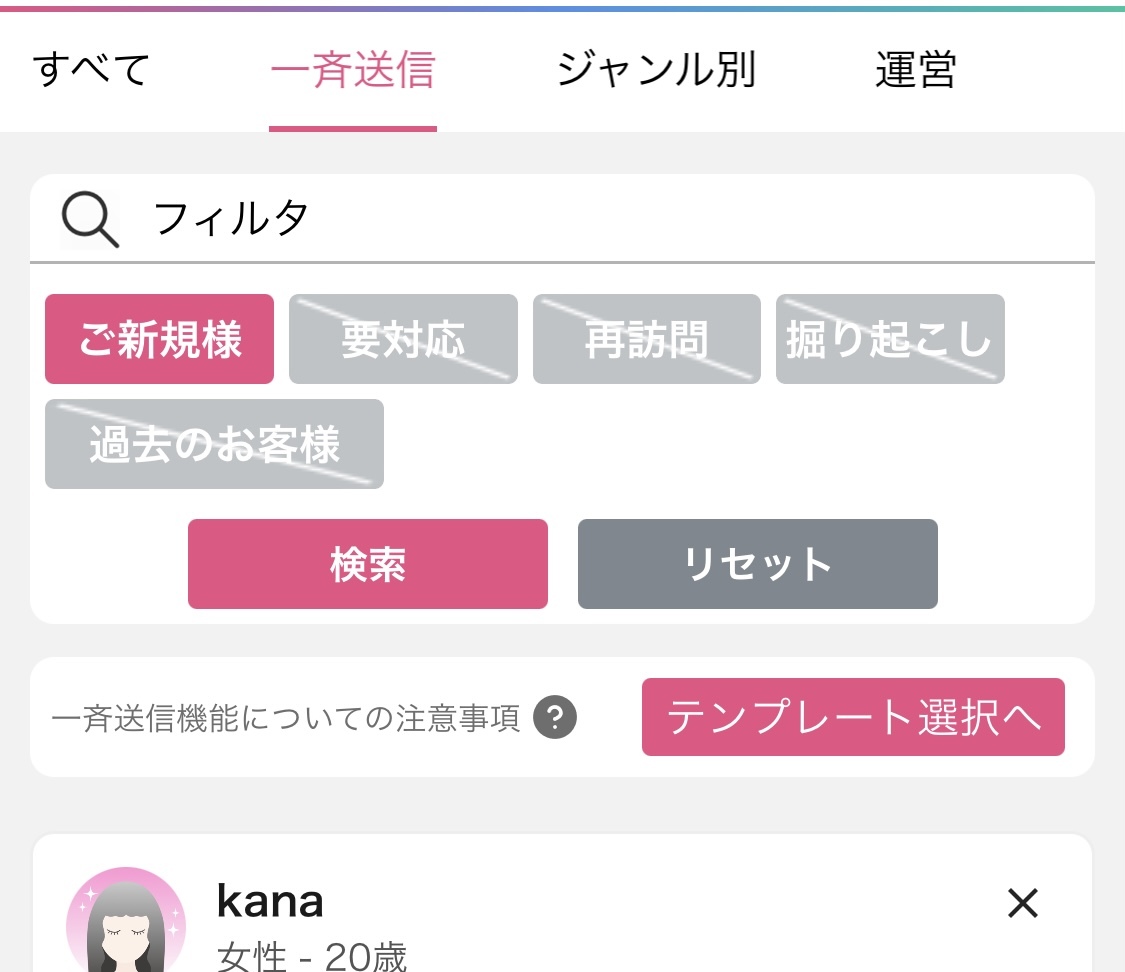Select the 一斉送信 tab
This screenshot has height=972, width=1125.
353,70
